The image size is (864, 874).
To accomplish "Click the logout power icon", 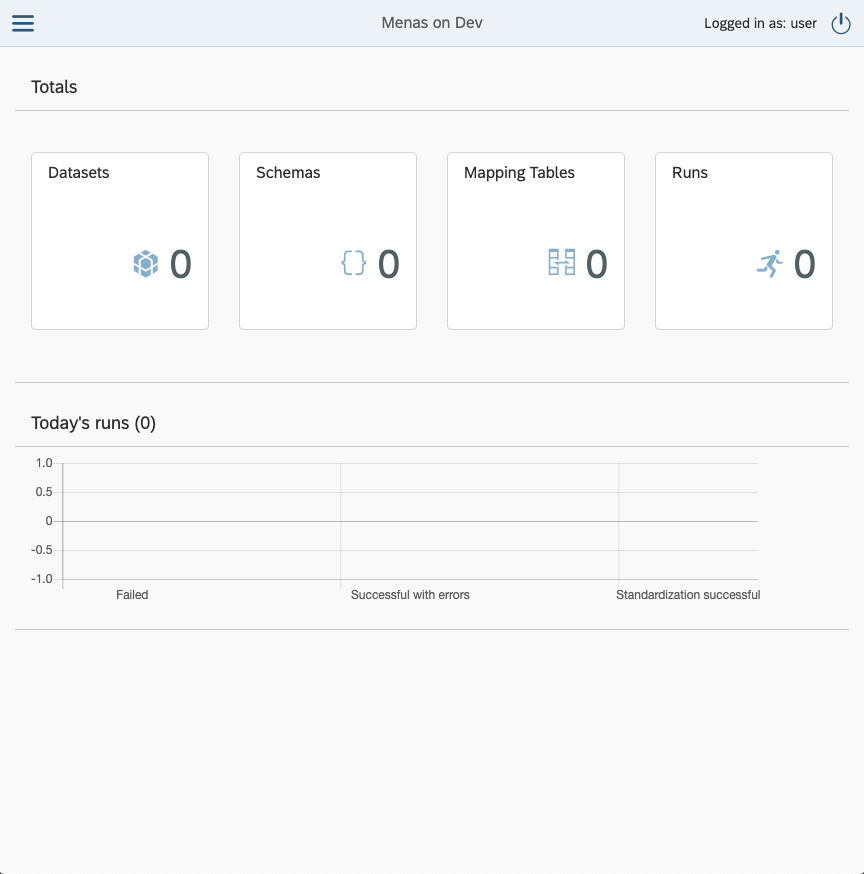I will (x=841, y=23).
